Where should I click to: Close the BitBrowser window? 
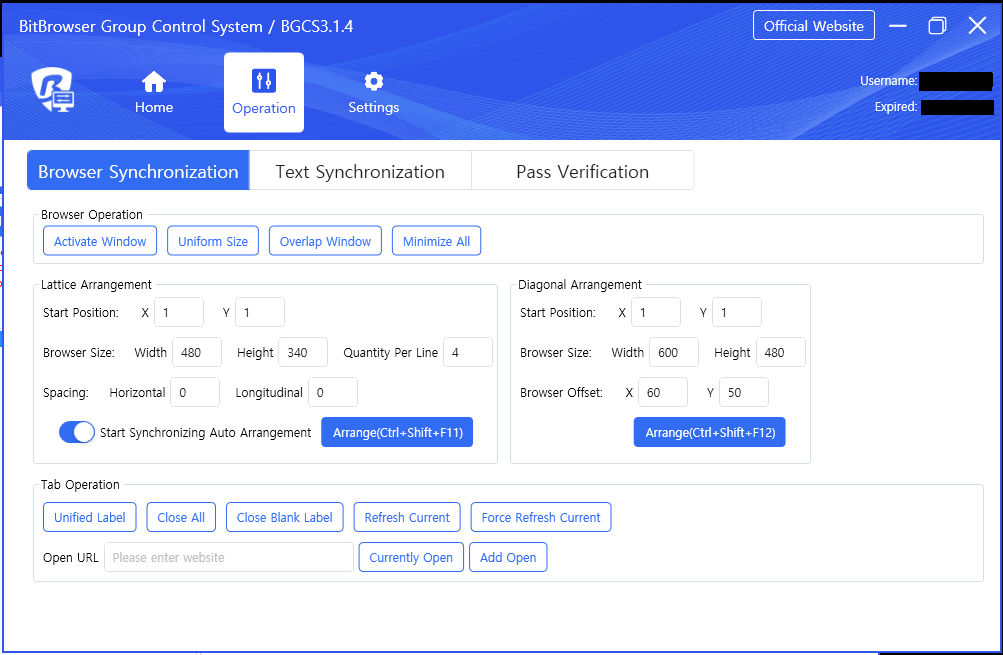(977, 26)
